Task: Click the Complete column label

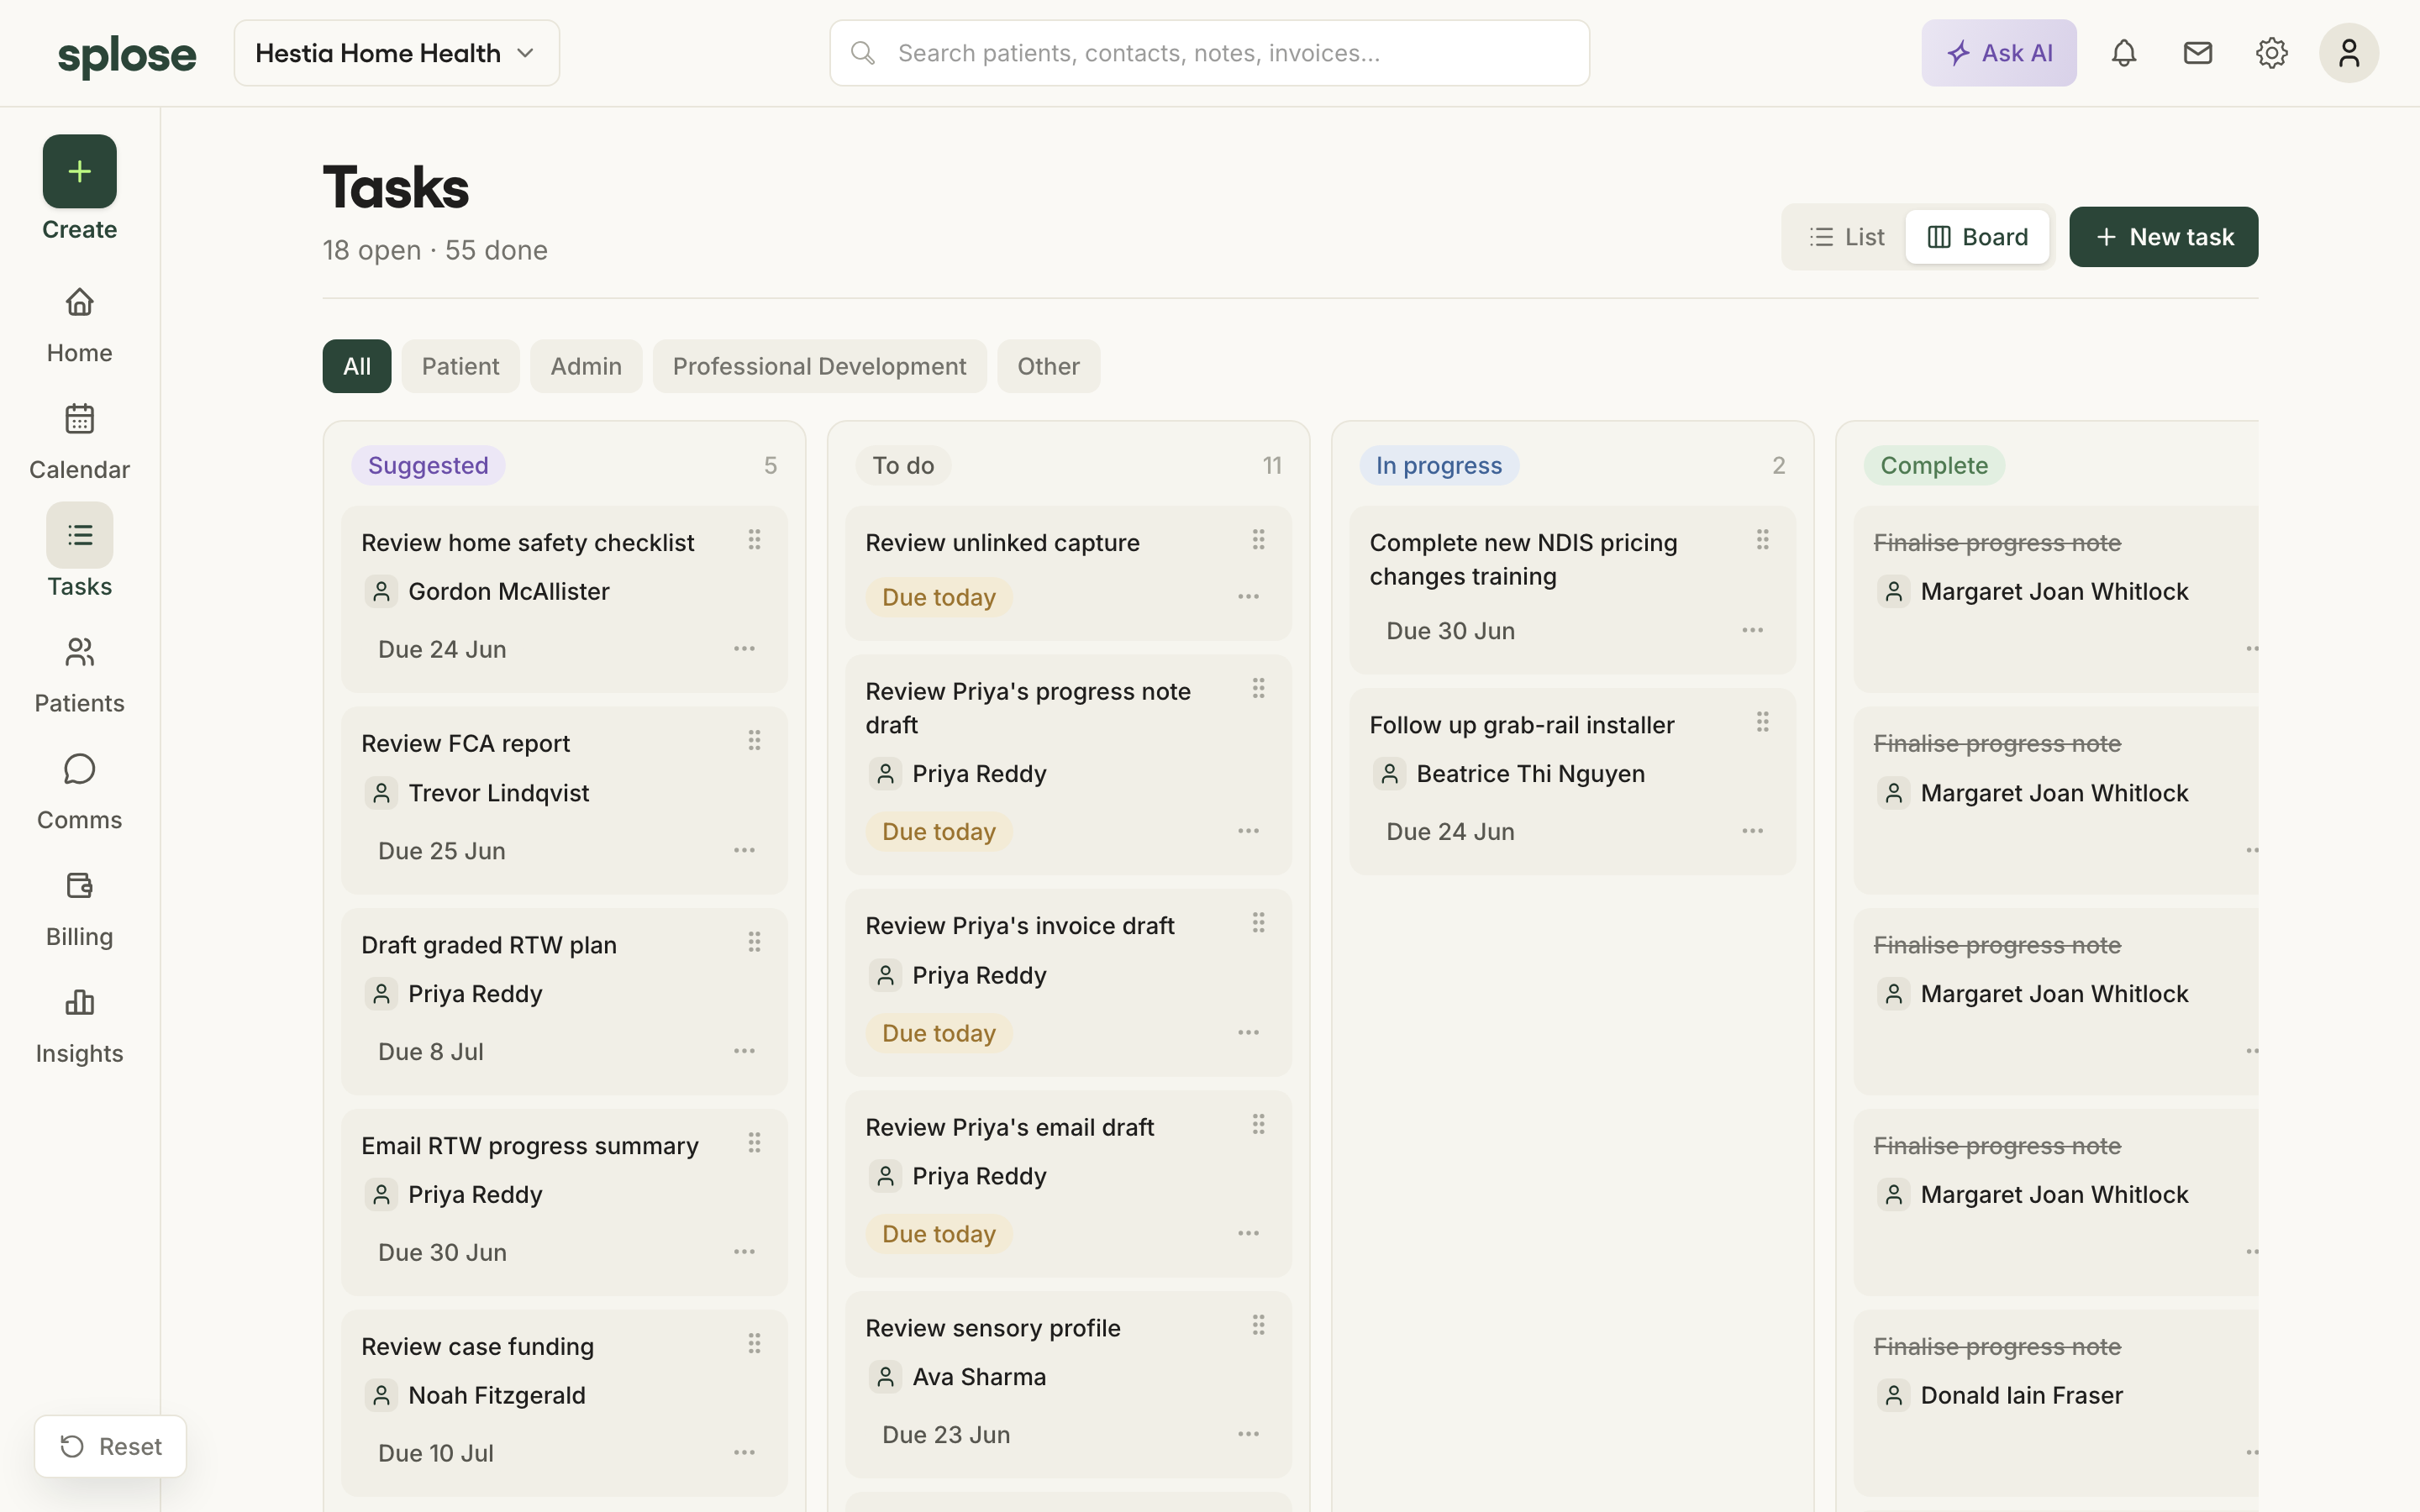Action: [1933, 465]
